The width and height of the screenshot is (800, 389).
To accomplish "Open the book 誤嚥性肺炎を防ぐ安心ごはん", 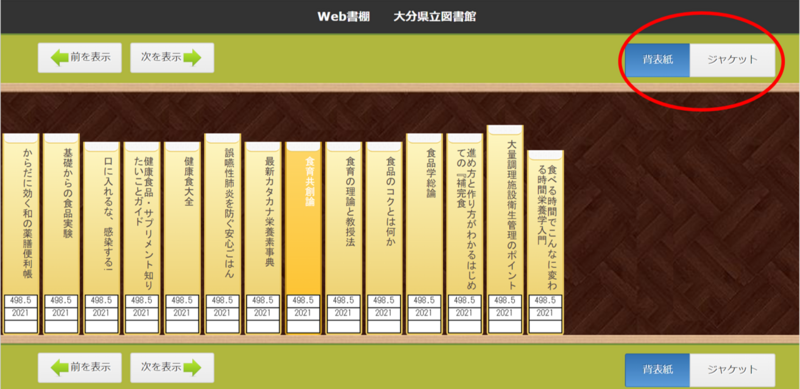I will click(222, 234).
